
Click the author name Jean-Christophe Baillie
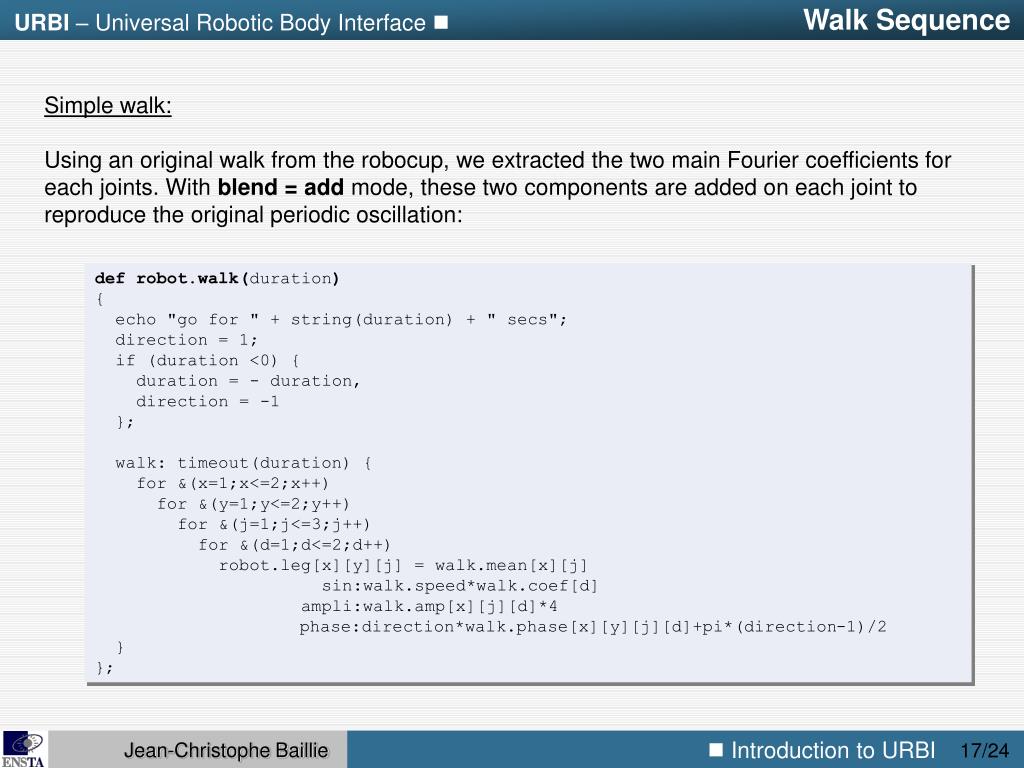(x=226, y=750)
